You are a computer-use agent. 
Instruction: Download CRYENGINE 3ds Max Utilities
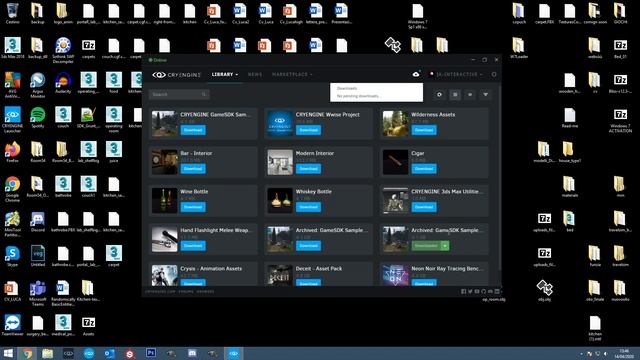point(424,207)
